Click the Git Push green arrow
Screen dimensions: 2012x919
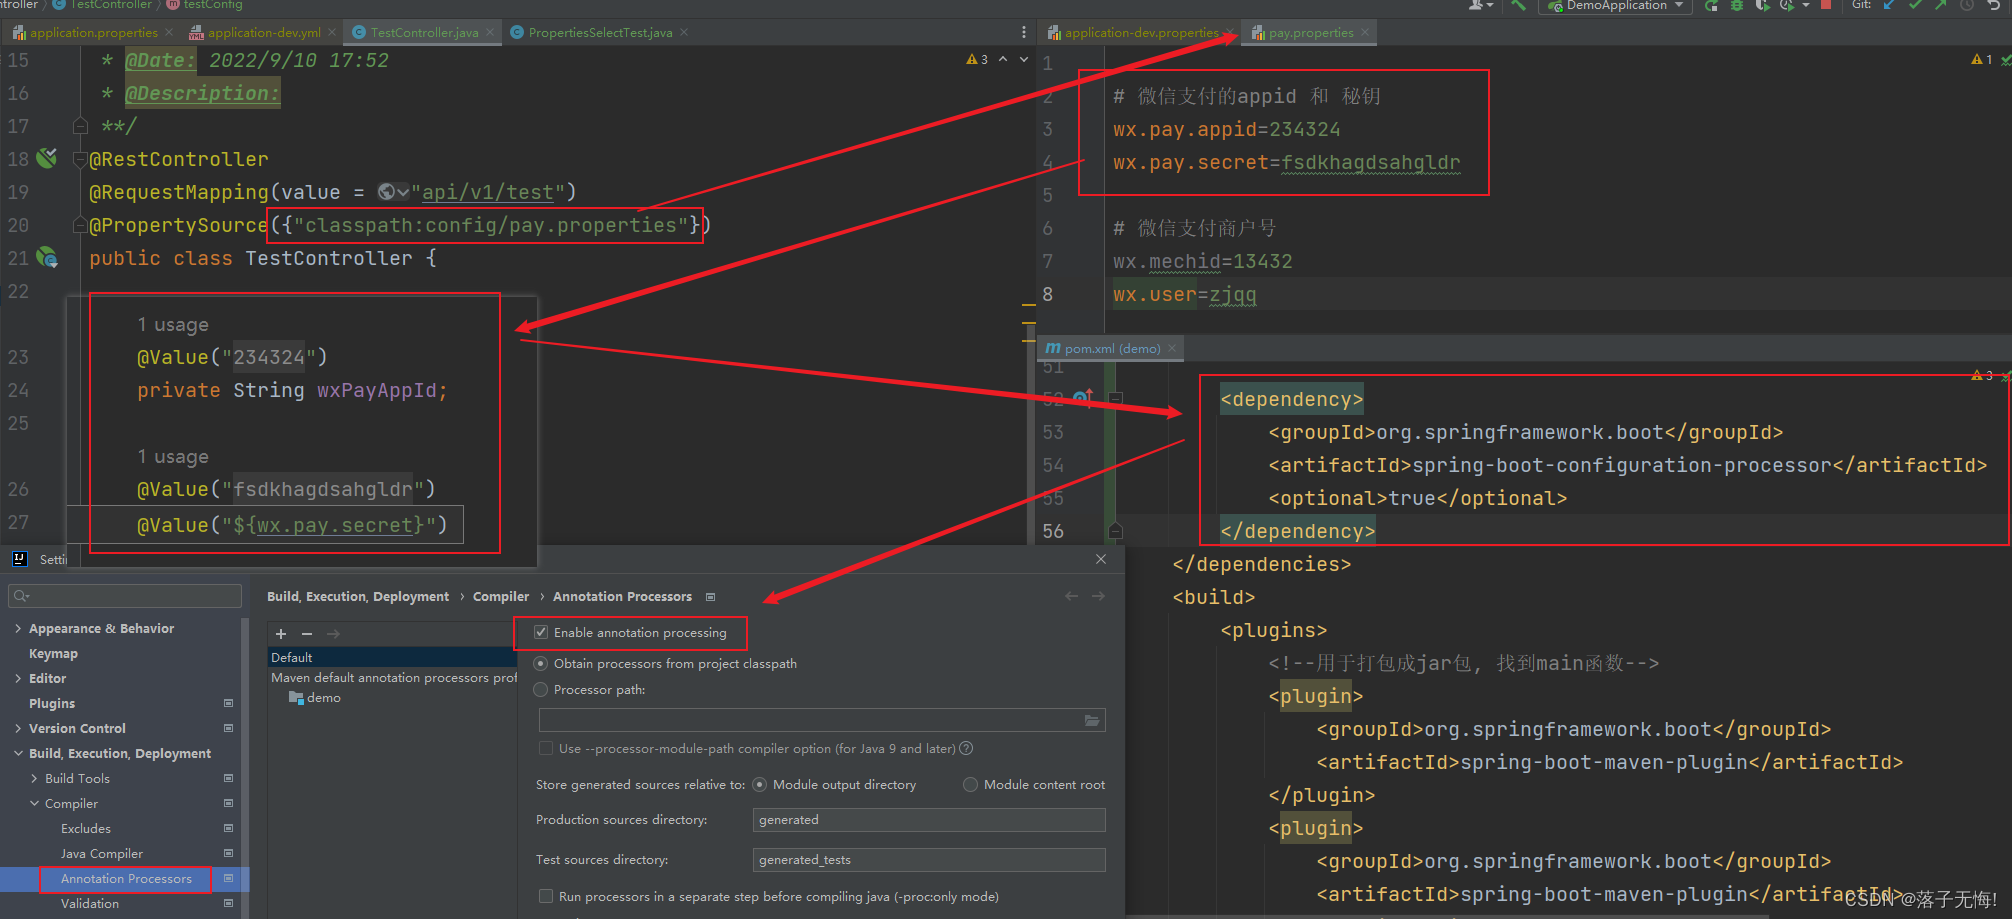pos(1940,5)
